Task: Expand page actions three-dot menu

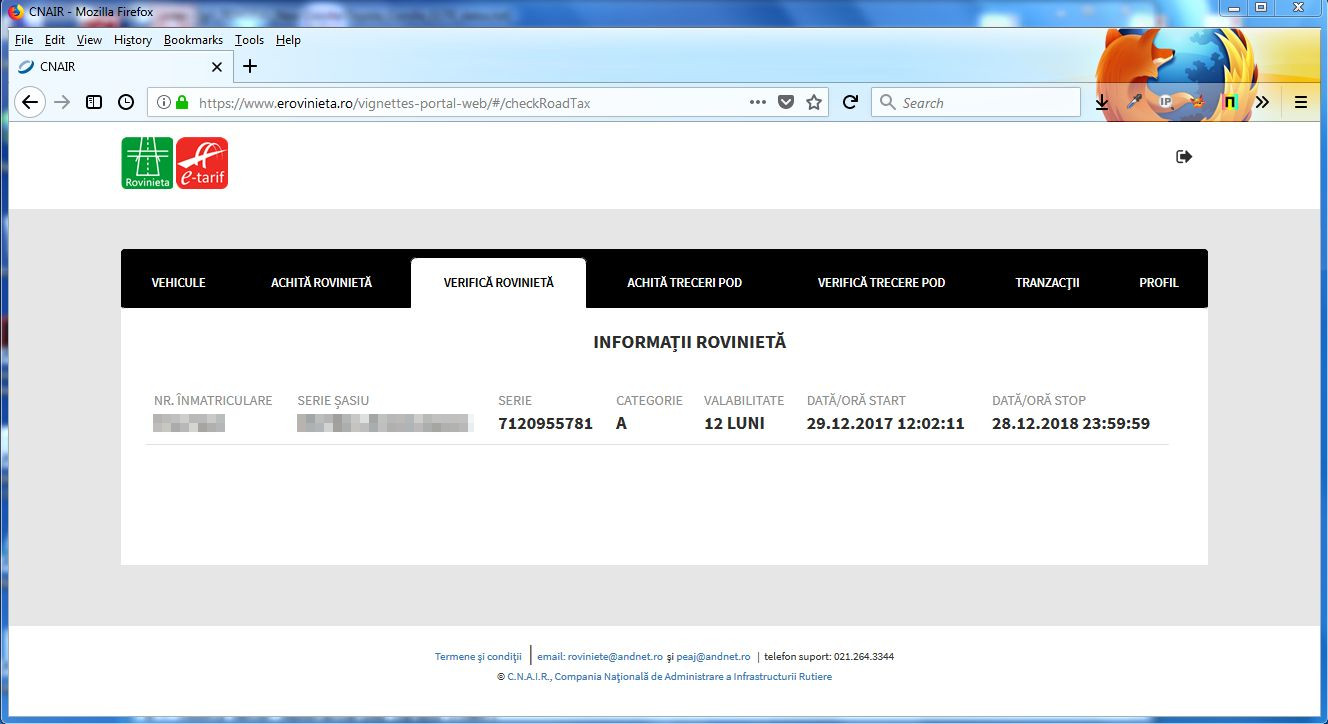Action: pyautogui.click(x=758, y=102)
